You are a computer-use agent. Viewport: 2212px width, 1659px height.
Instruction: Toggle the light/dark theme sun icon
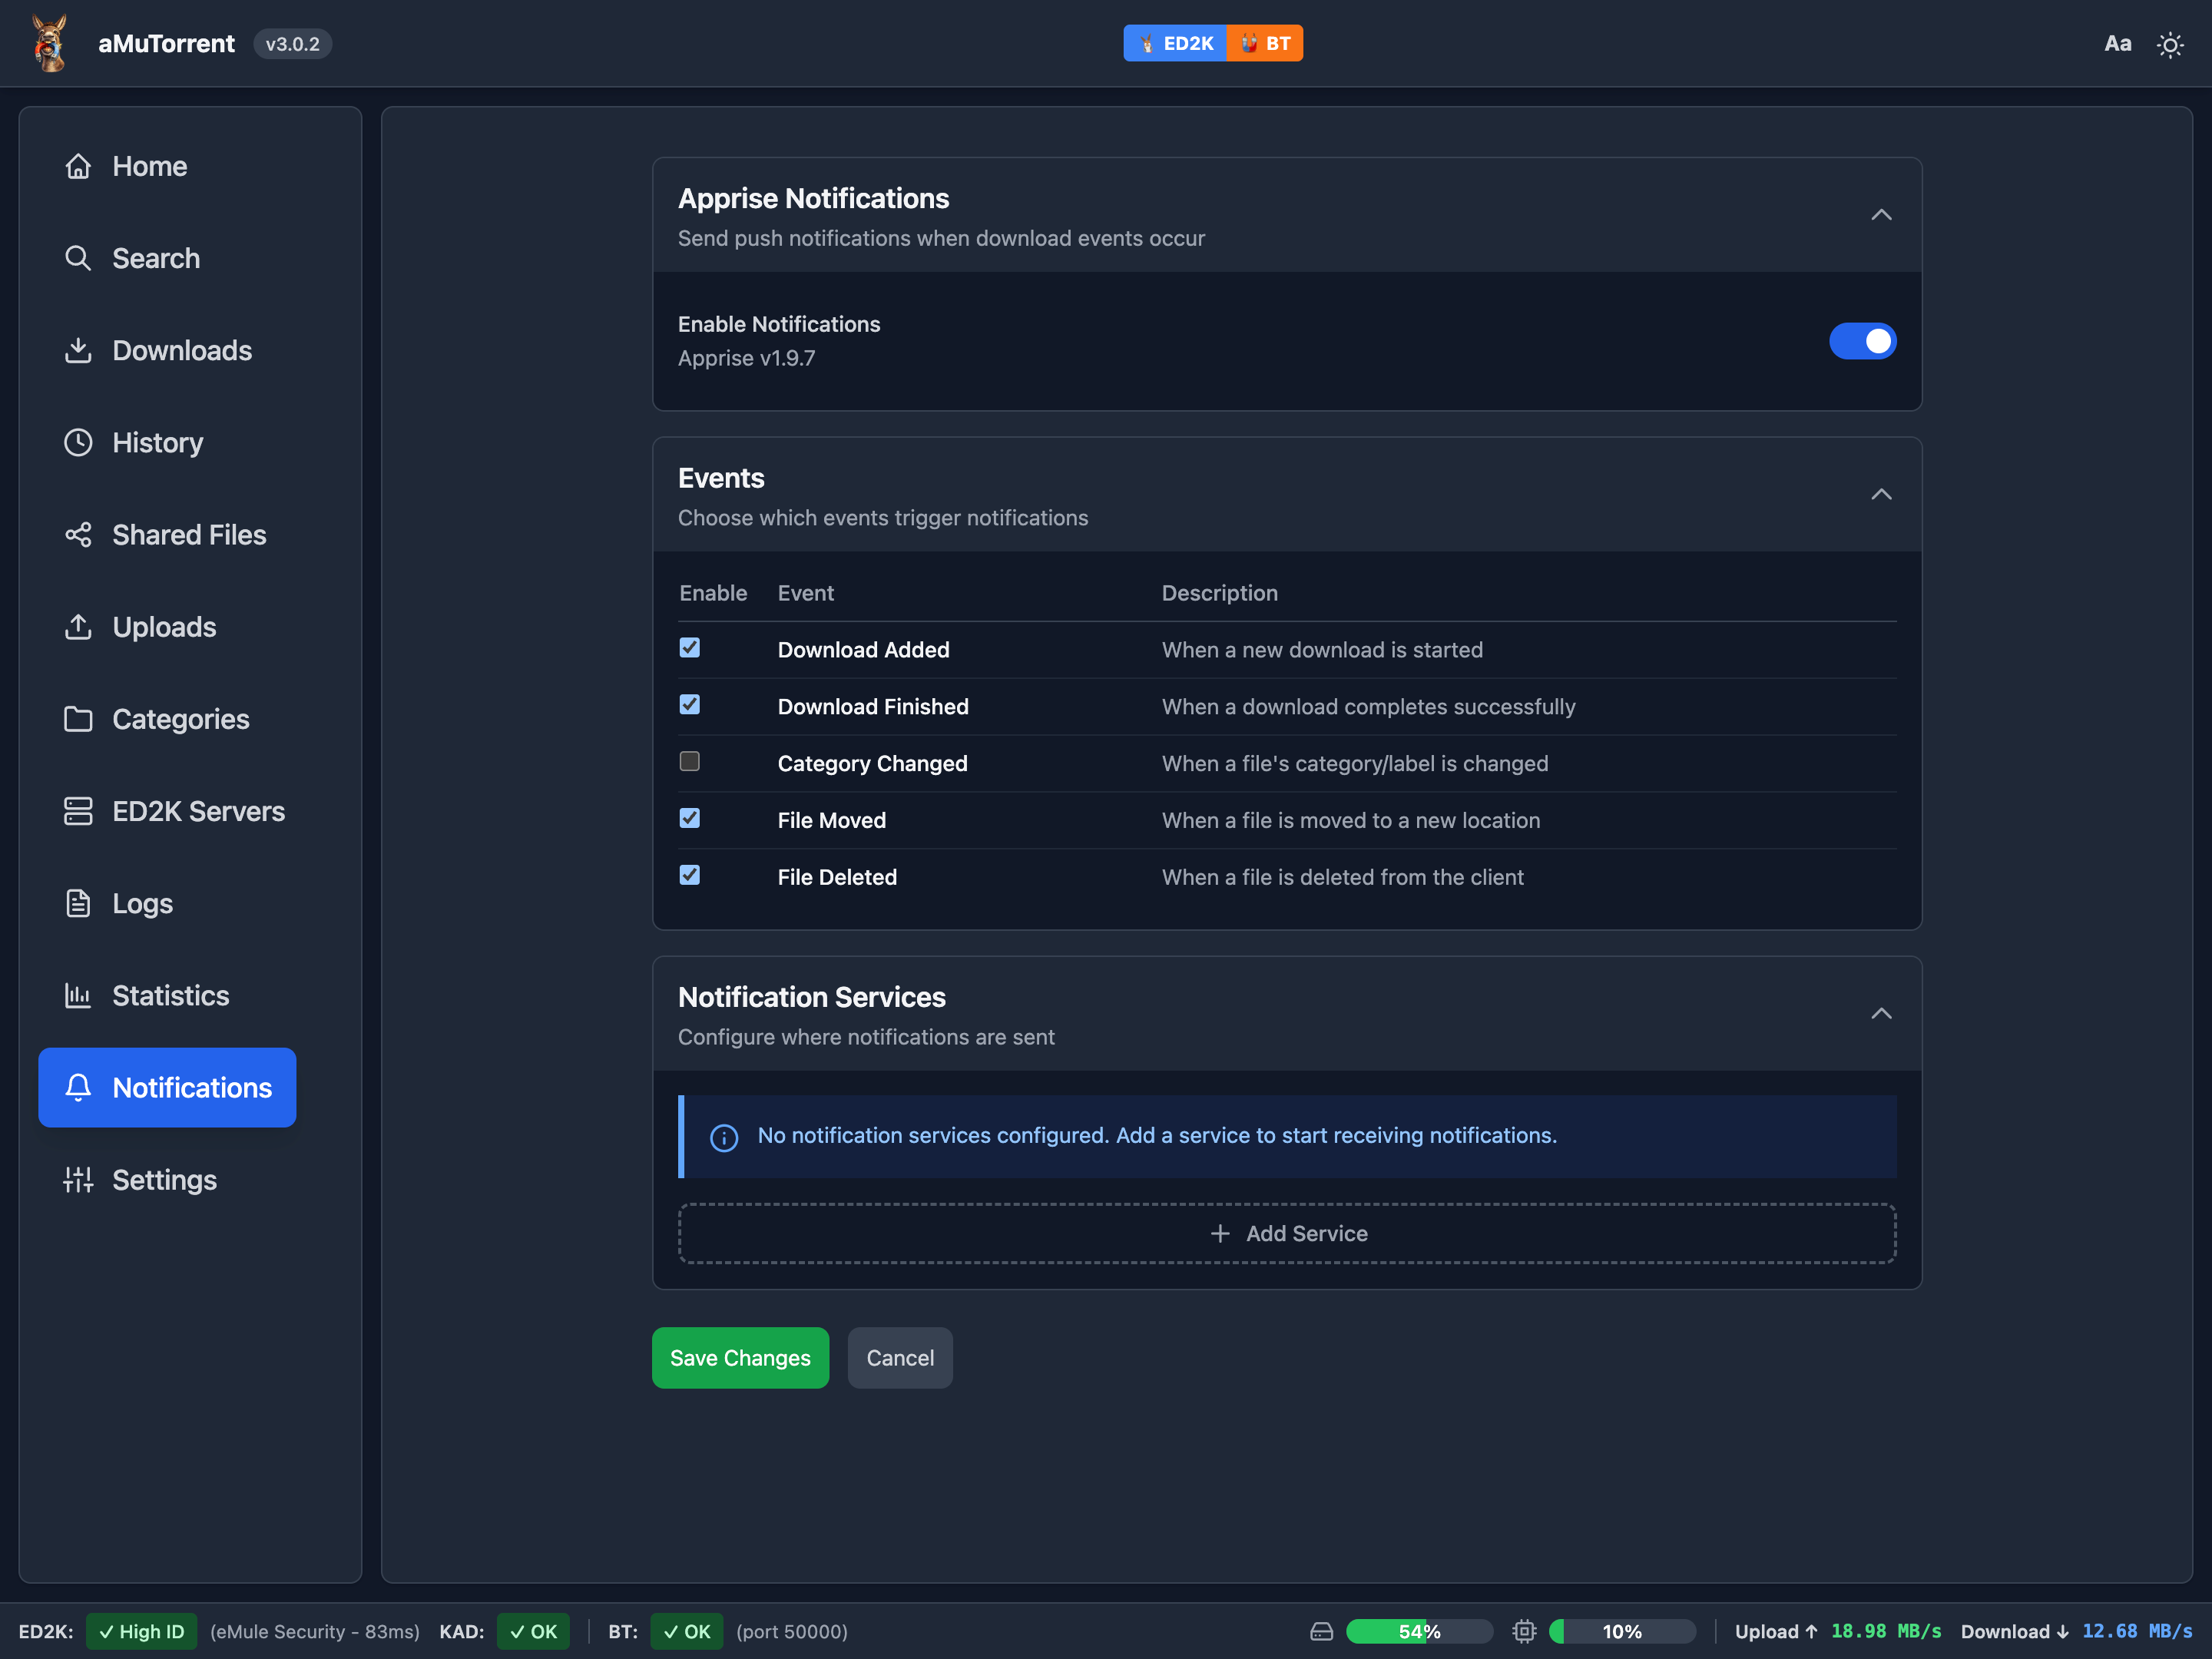(x=2169, y=44)
